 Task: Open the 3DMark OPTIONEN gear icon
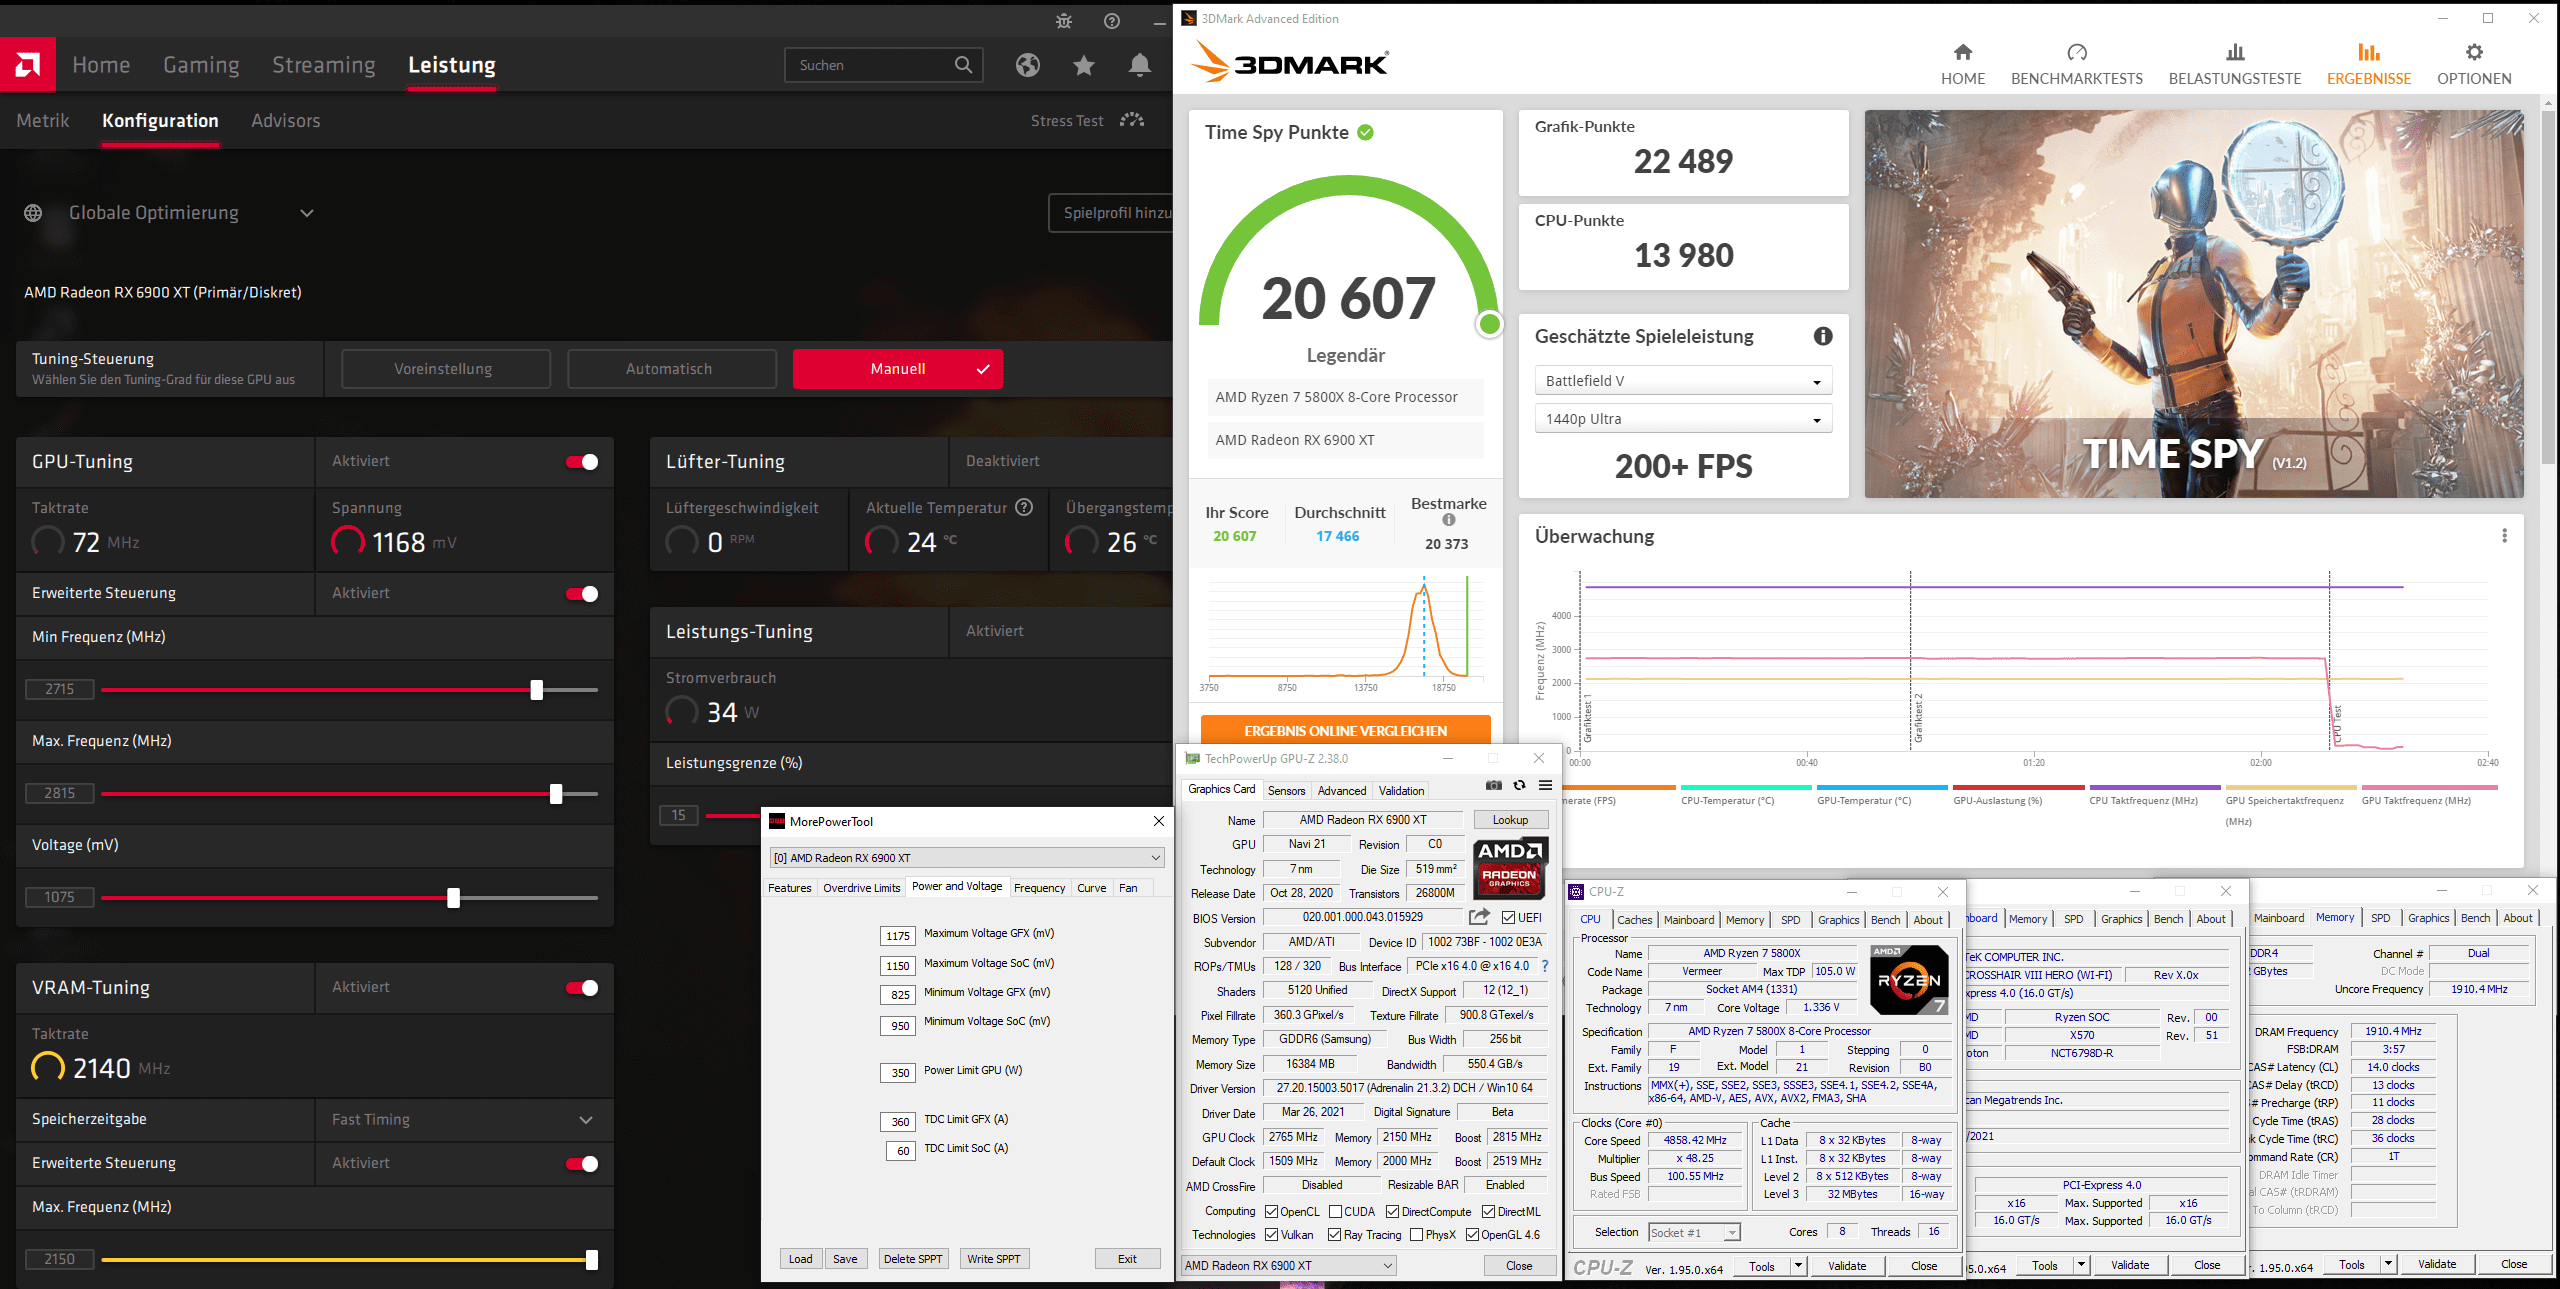click(2473, 53)
